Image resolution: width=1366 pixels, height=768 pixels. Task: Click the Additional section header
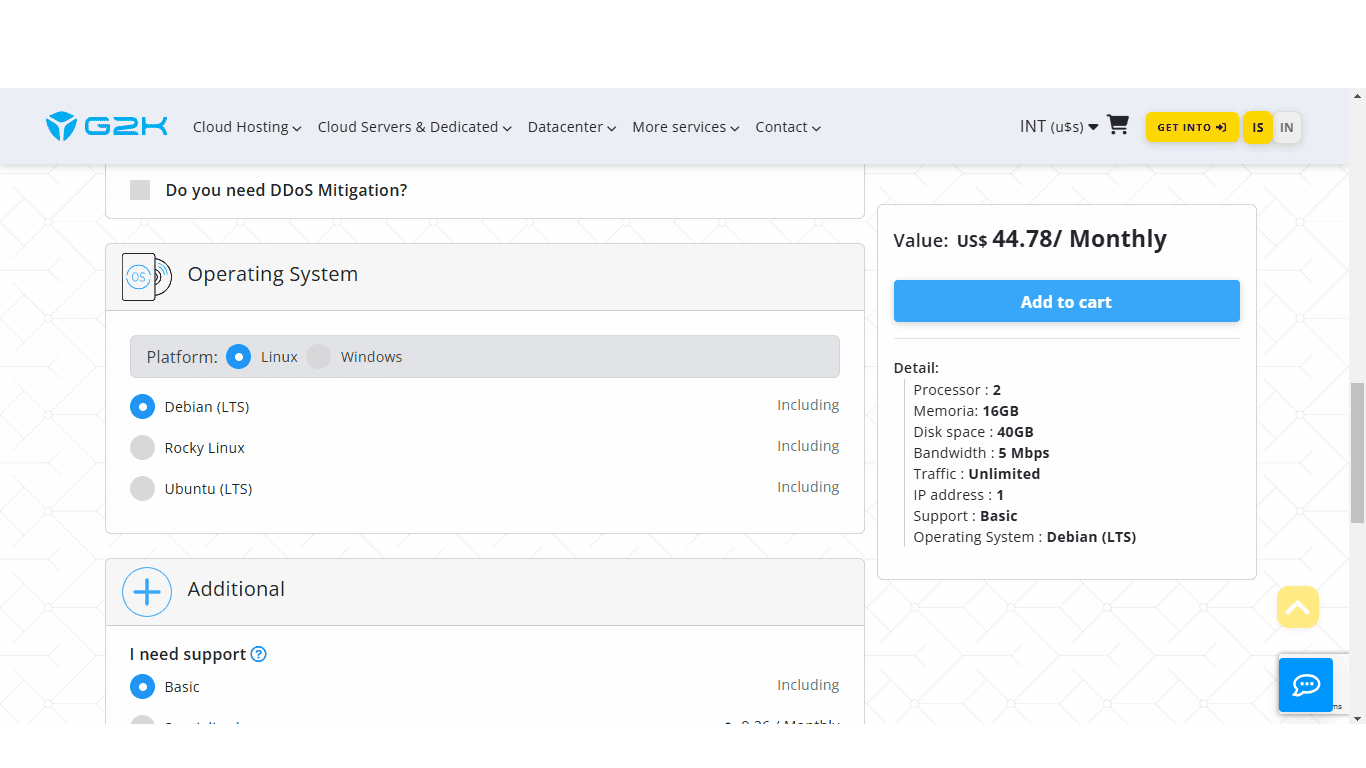pos(485,592)
